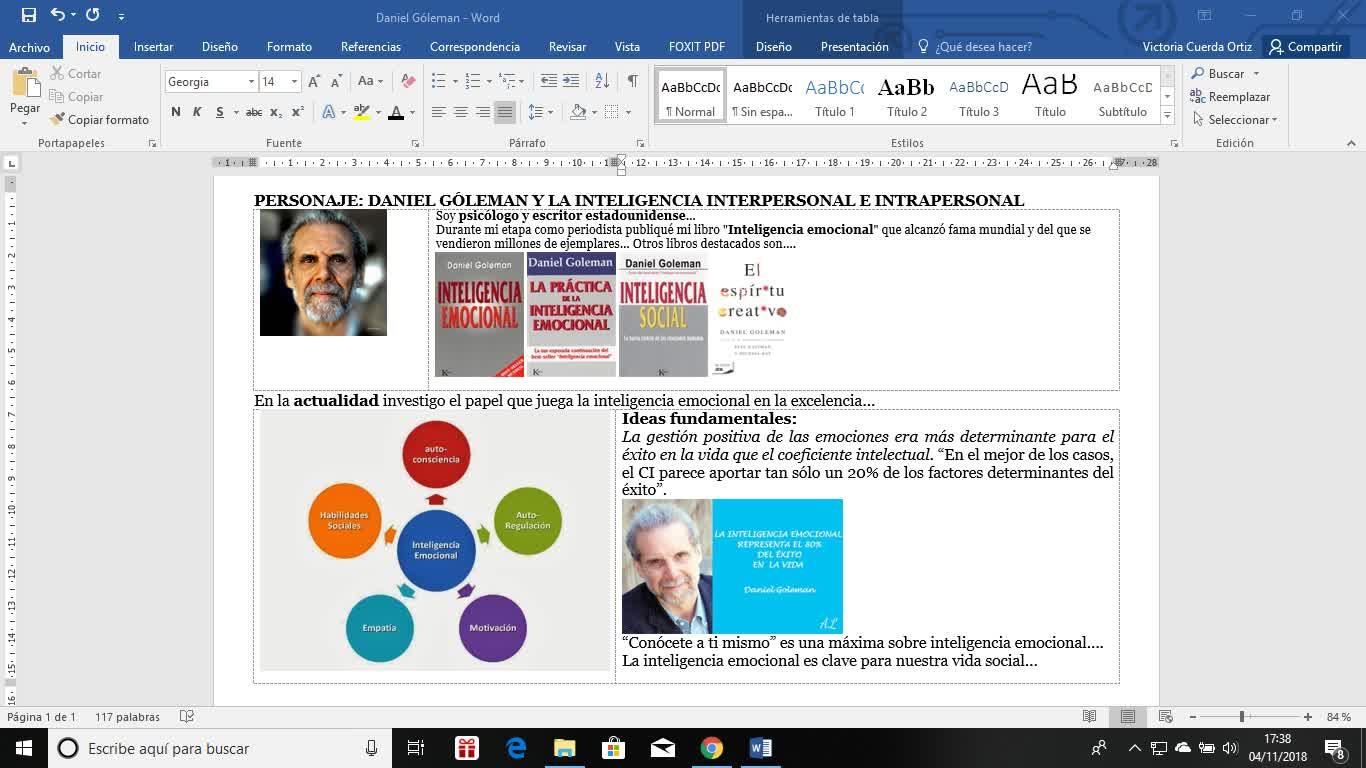Screen dimensions: 1366x768
Task: Click the Save disk icon
Action: tap(28, 15)
